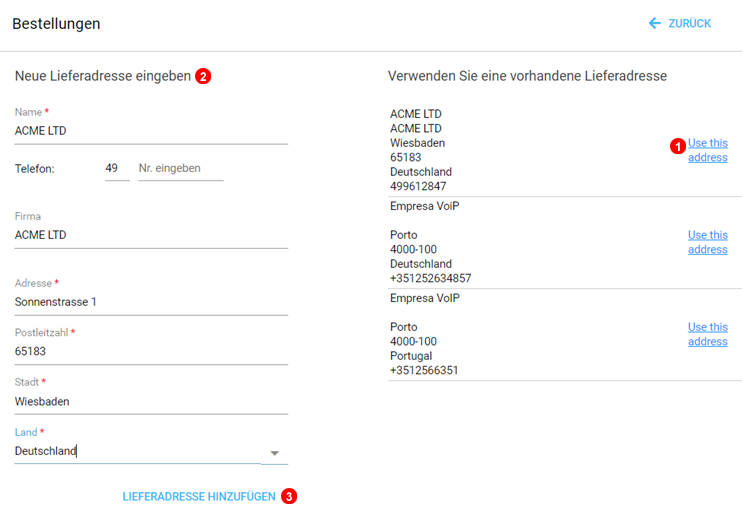The image size is (743, 528).
Task: Select the Telefon country code field 49
Action: point(117,168)
